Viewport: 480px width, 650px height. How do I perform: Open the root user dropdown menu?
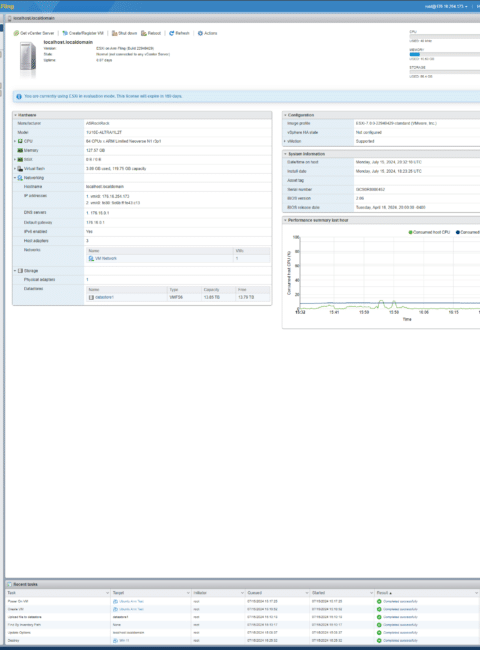point(446,7)
